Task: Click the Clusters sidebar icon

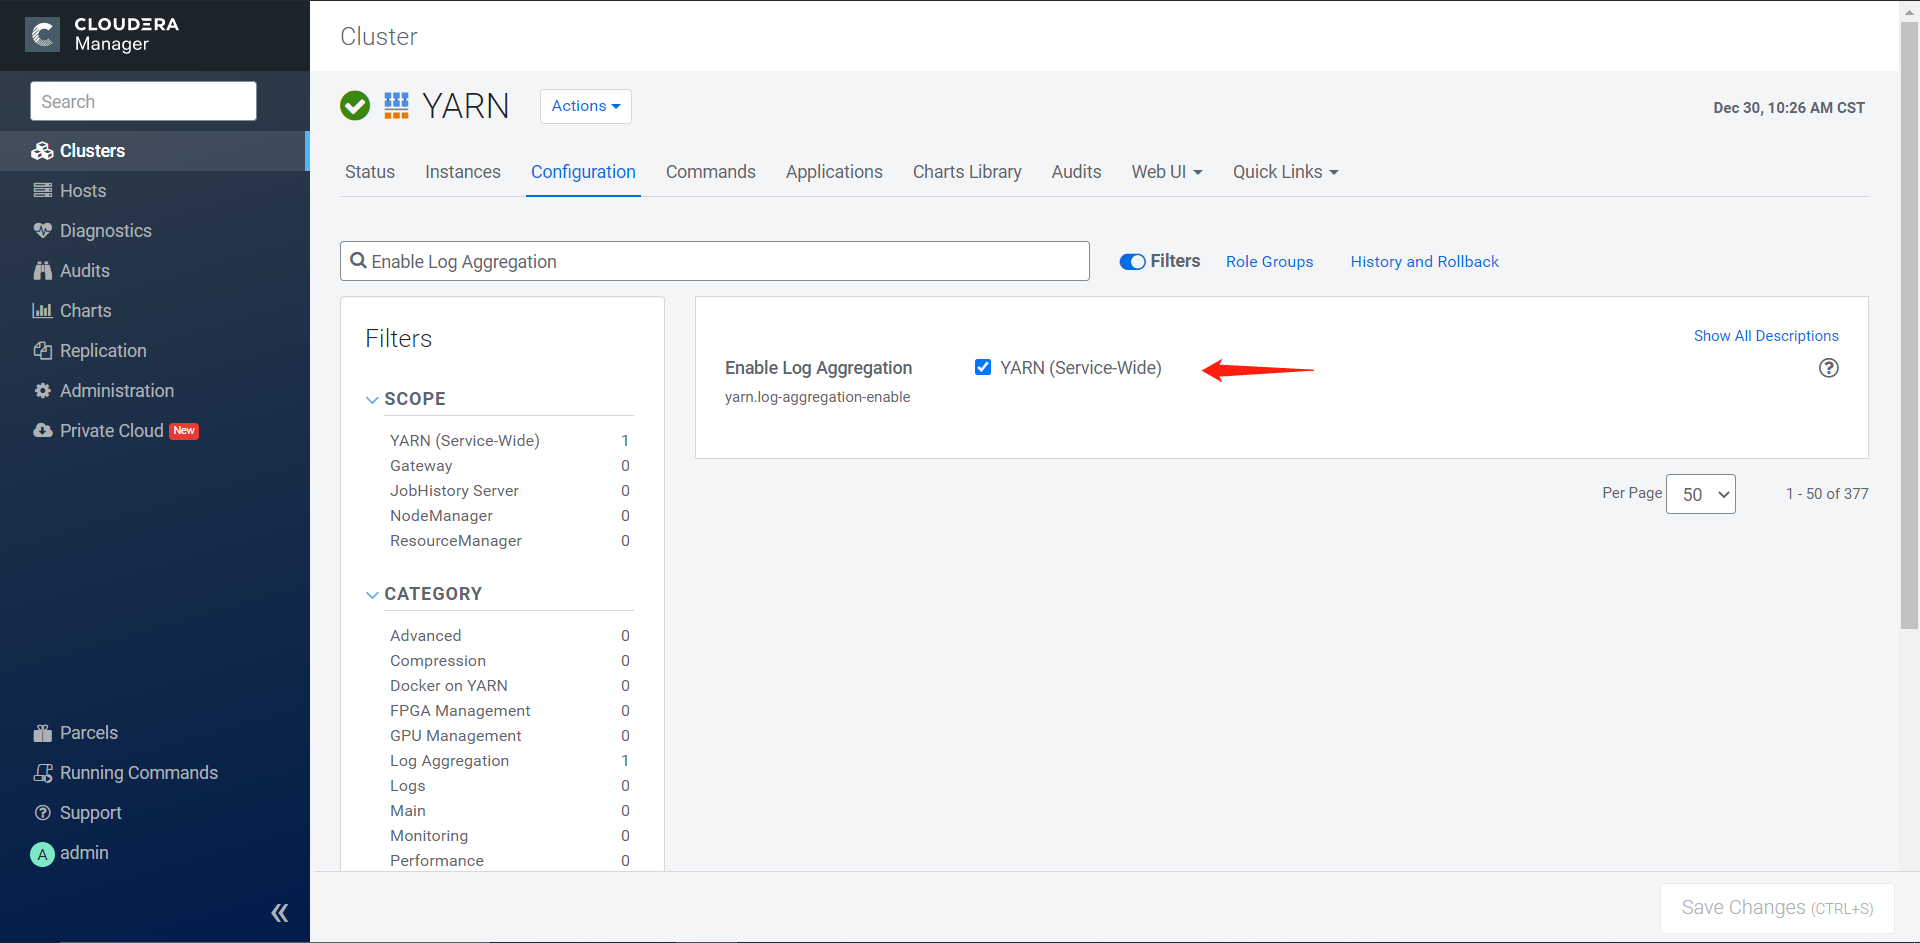Action: pos(42,151)
